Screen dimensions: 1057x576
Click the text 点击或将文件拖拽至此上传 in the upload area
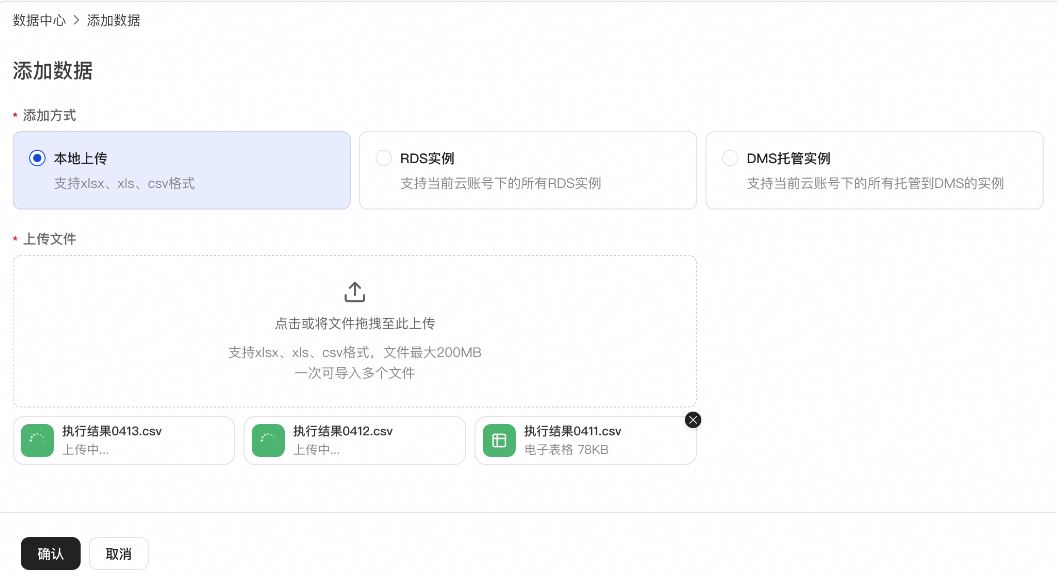[x=355, y=324]
